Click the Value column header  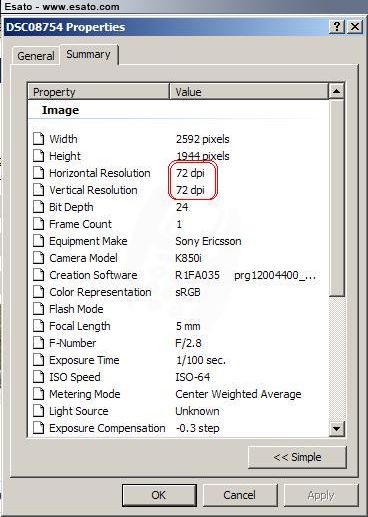(249, 92)
